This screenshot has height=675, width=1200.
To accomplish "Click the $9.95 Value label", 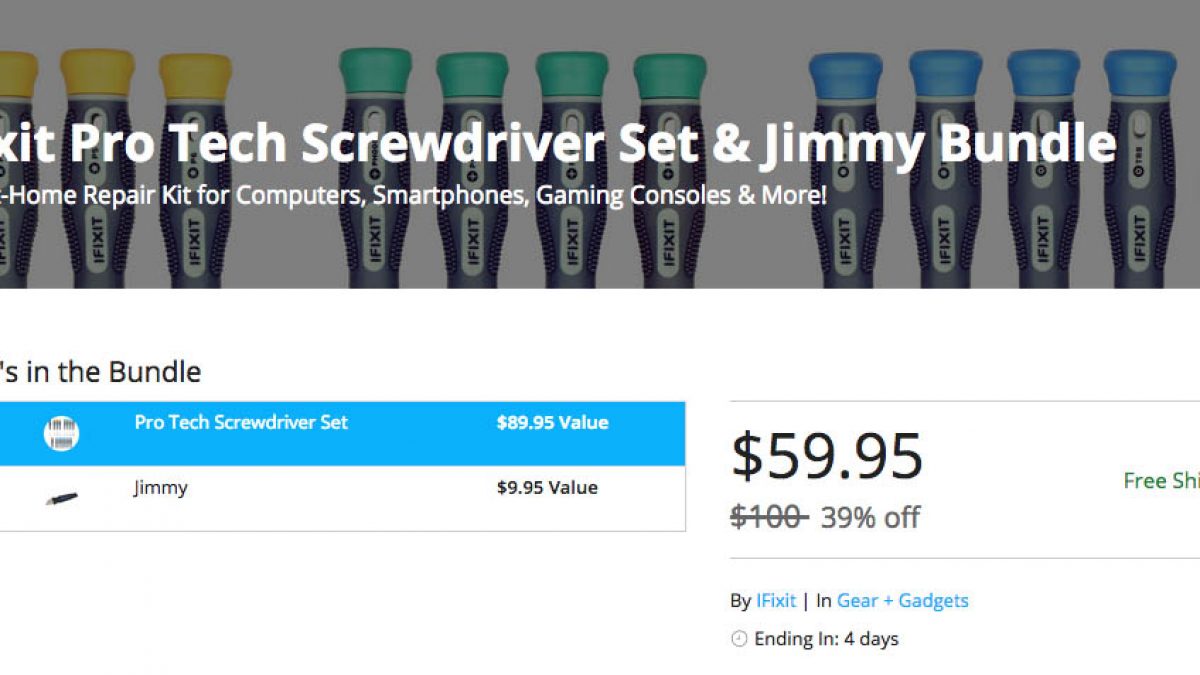I will (547, 488).
